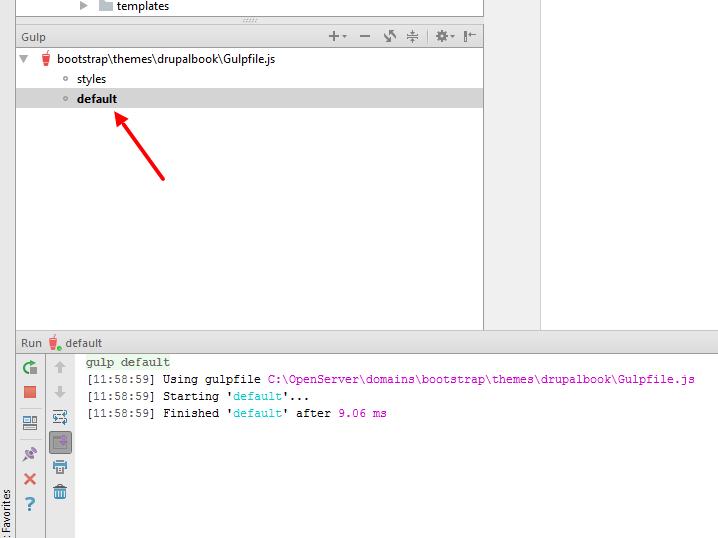The width and height of the screenshot is (718, 538).
Task: Collapse the Gulpfile.js tree node
Action: (24, 59)
